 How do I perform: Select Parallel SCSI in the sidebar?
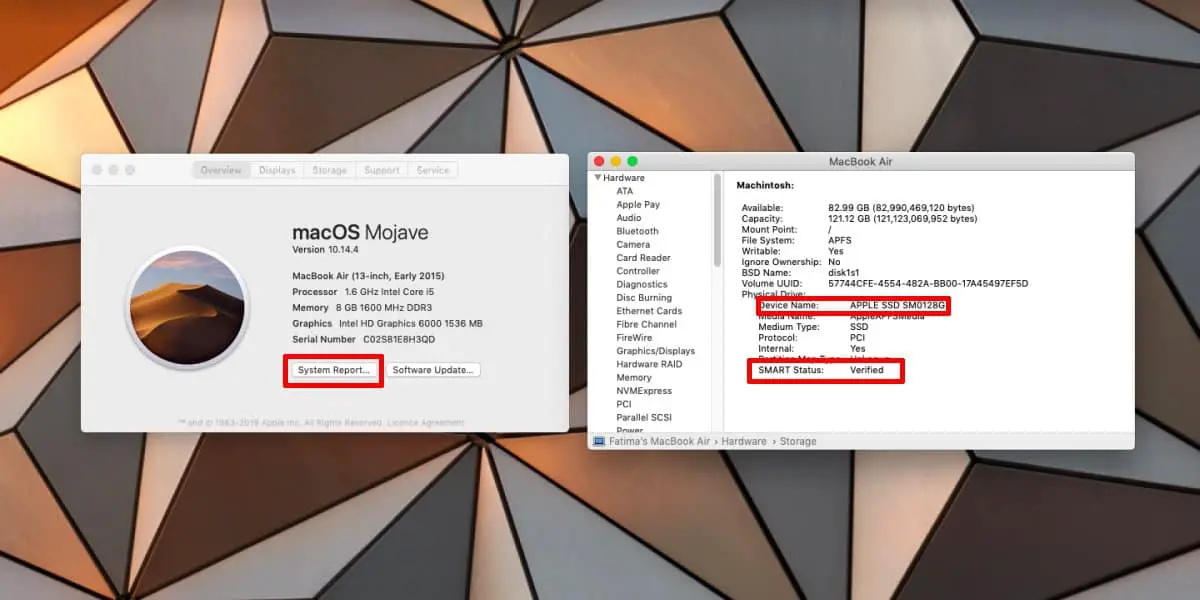(644, 418)
